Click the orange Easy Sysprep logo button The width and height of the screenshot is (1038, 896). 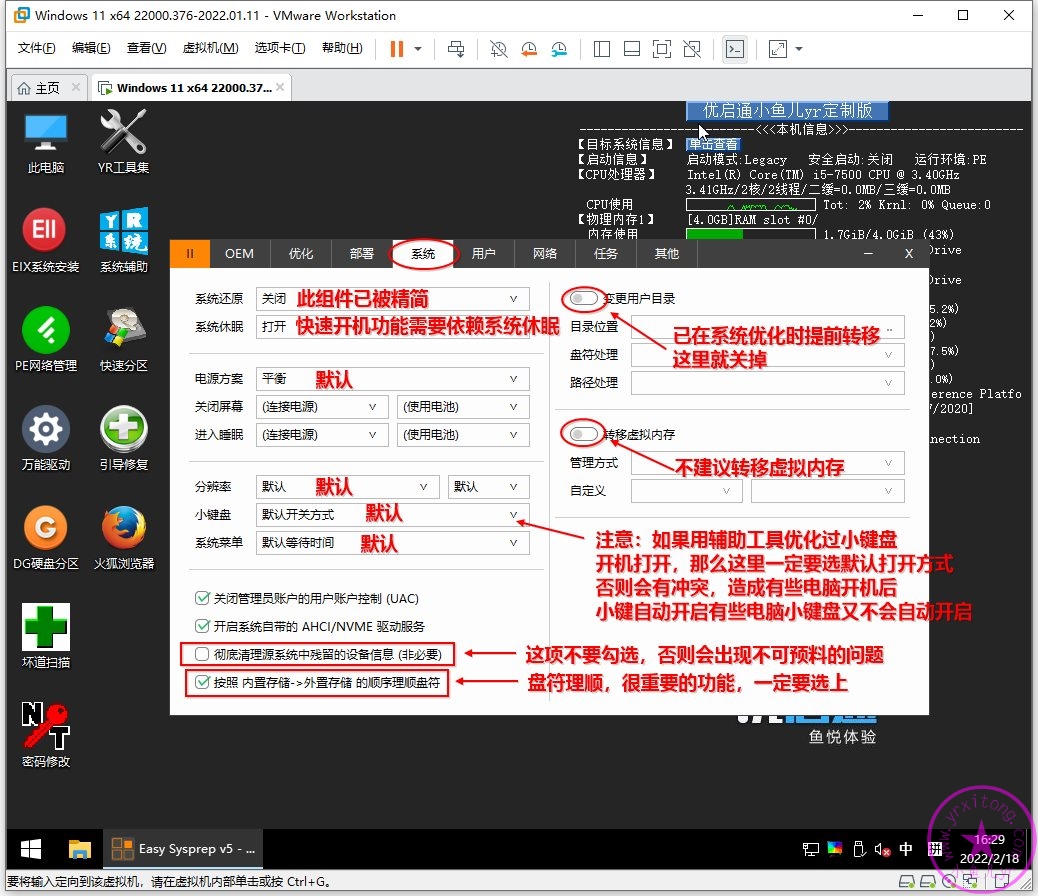(x=190, y=254)
